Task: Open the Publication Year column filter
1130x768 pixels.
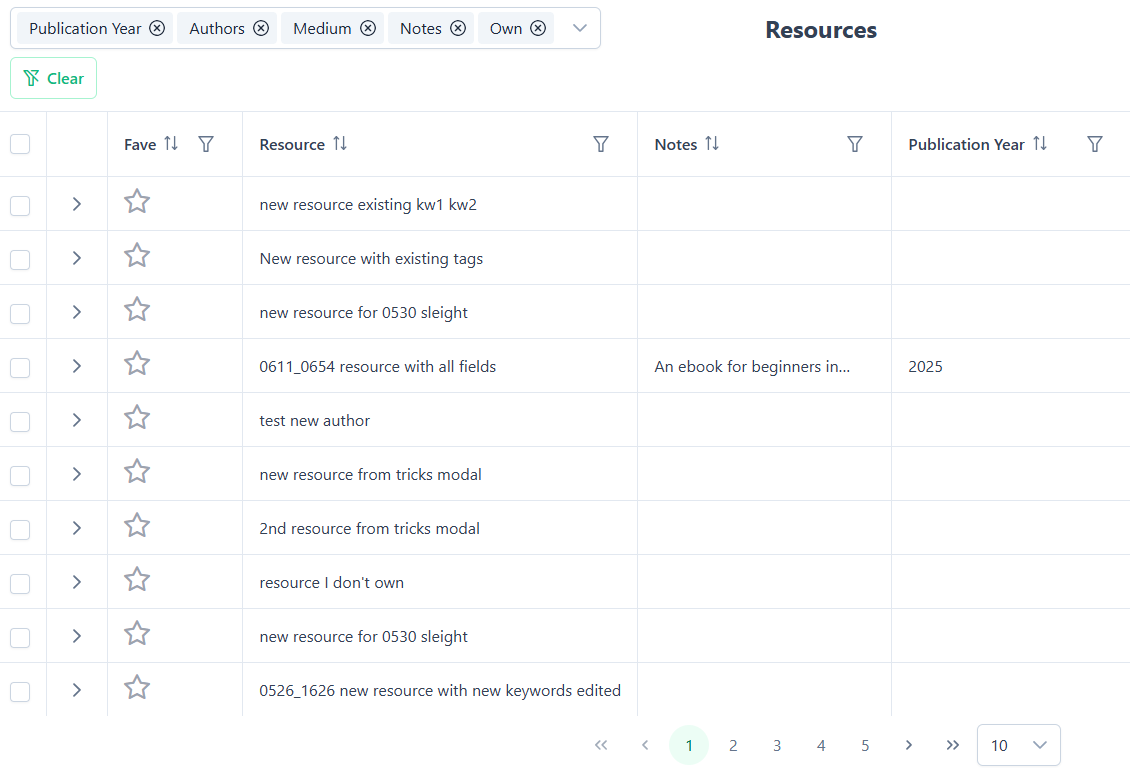Action: click(1095, 144)
